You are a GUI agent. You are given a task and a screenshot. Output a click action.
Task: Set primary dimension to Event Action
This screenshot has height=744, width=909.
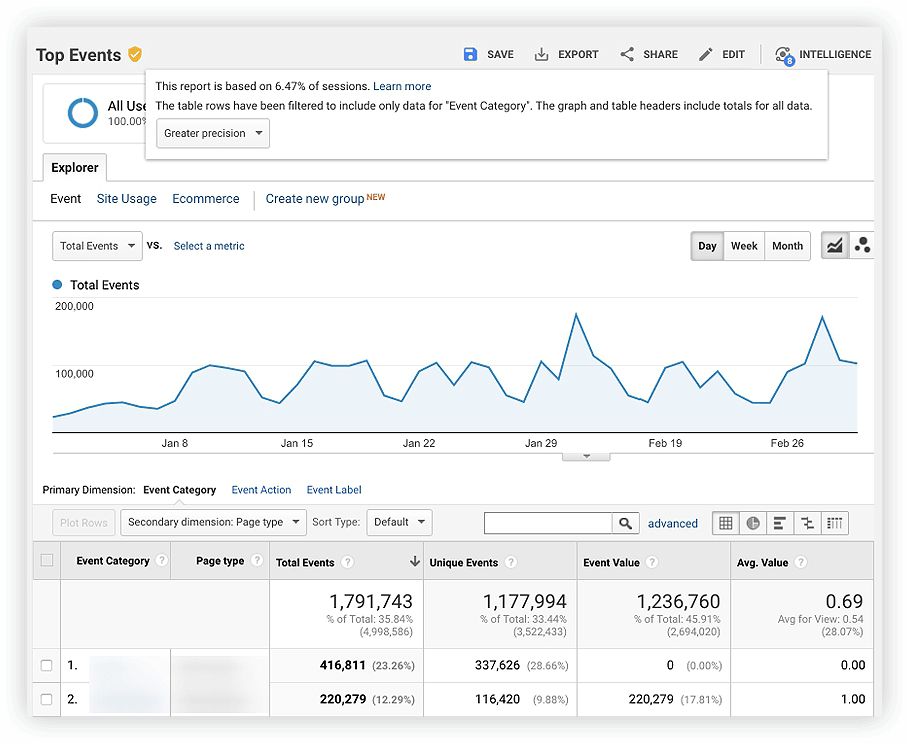point(261,490)
